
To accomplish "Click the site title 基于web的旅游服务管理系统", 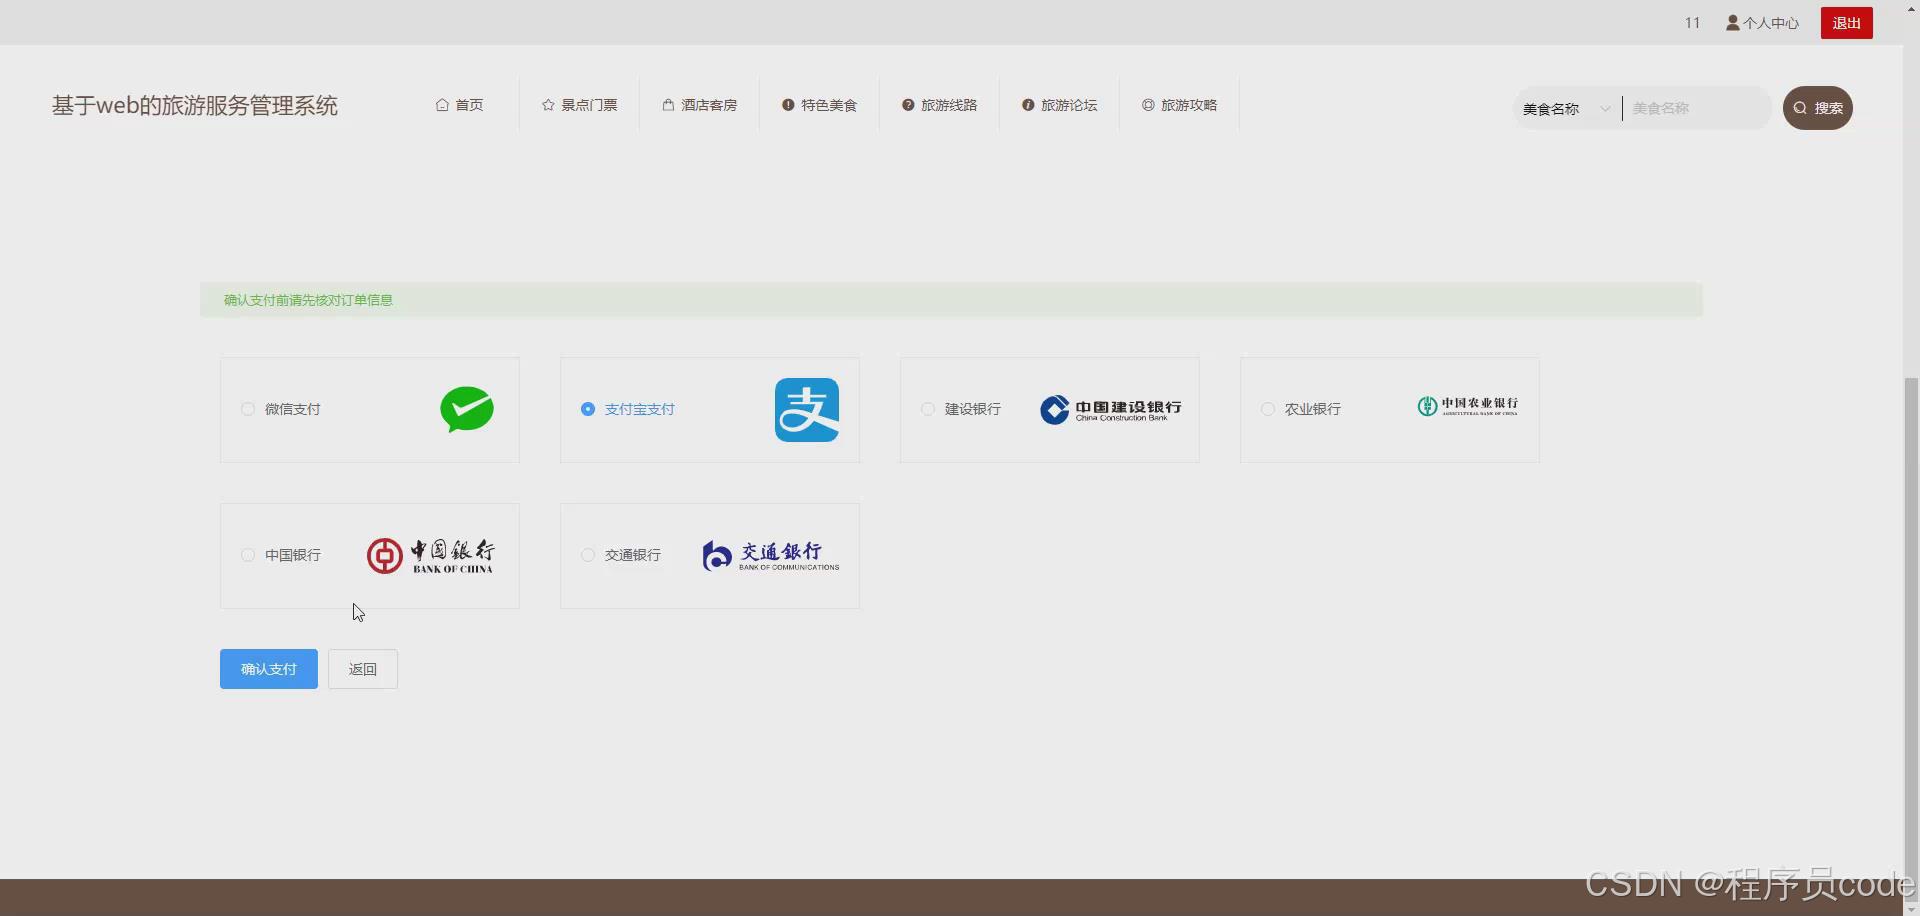I will (x=195, y=106).
